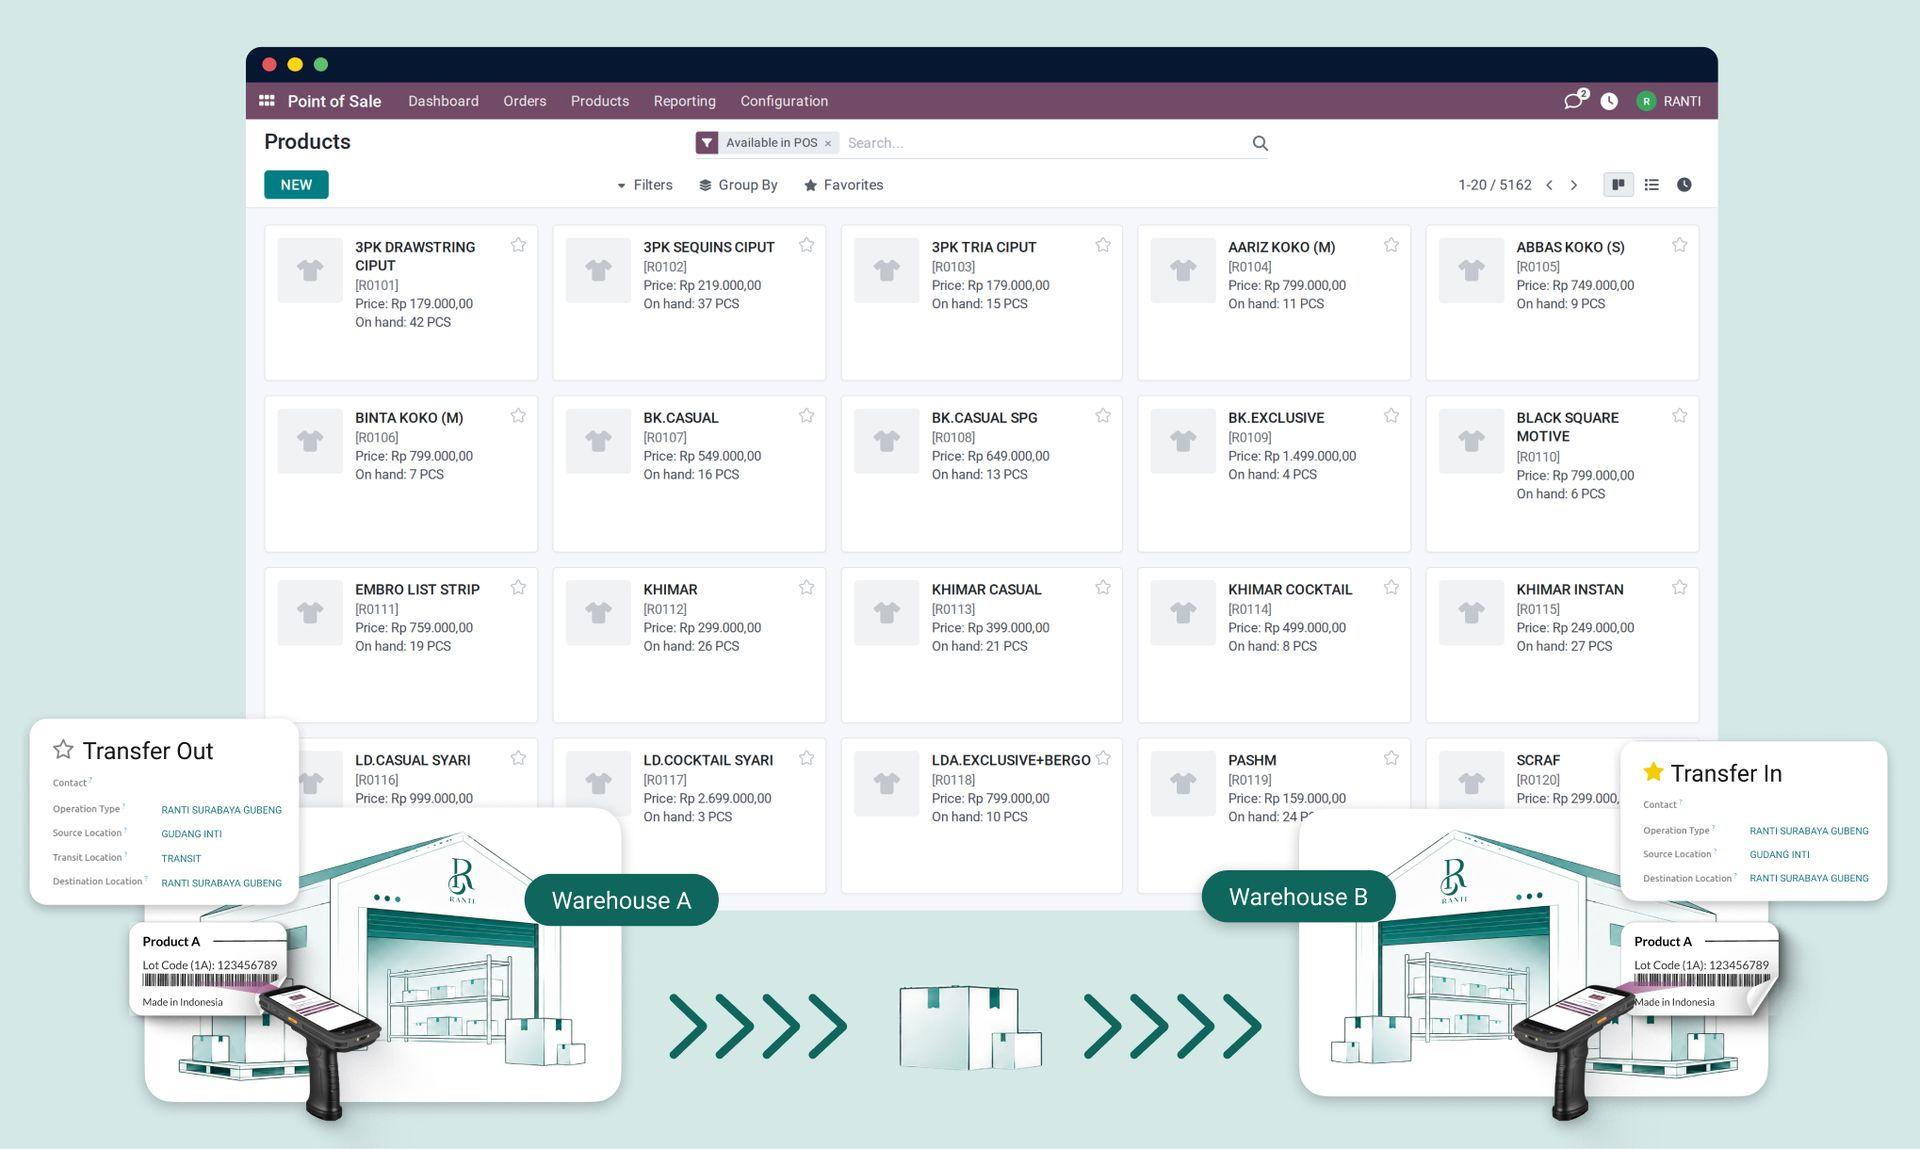Unstar the Transfer In card
This screenshot has width=1920, height=1149.
1653,772
